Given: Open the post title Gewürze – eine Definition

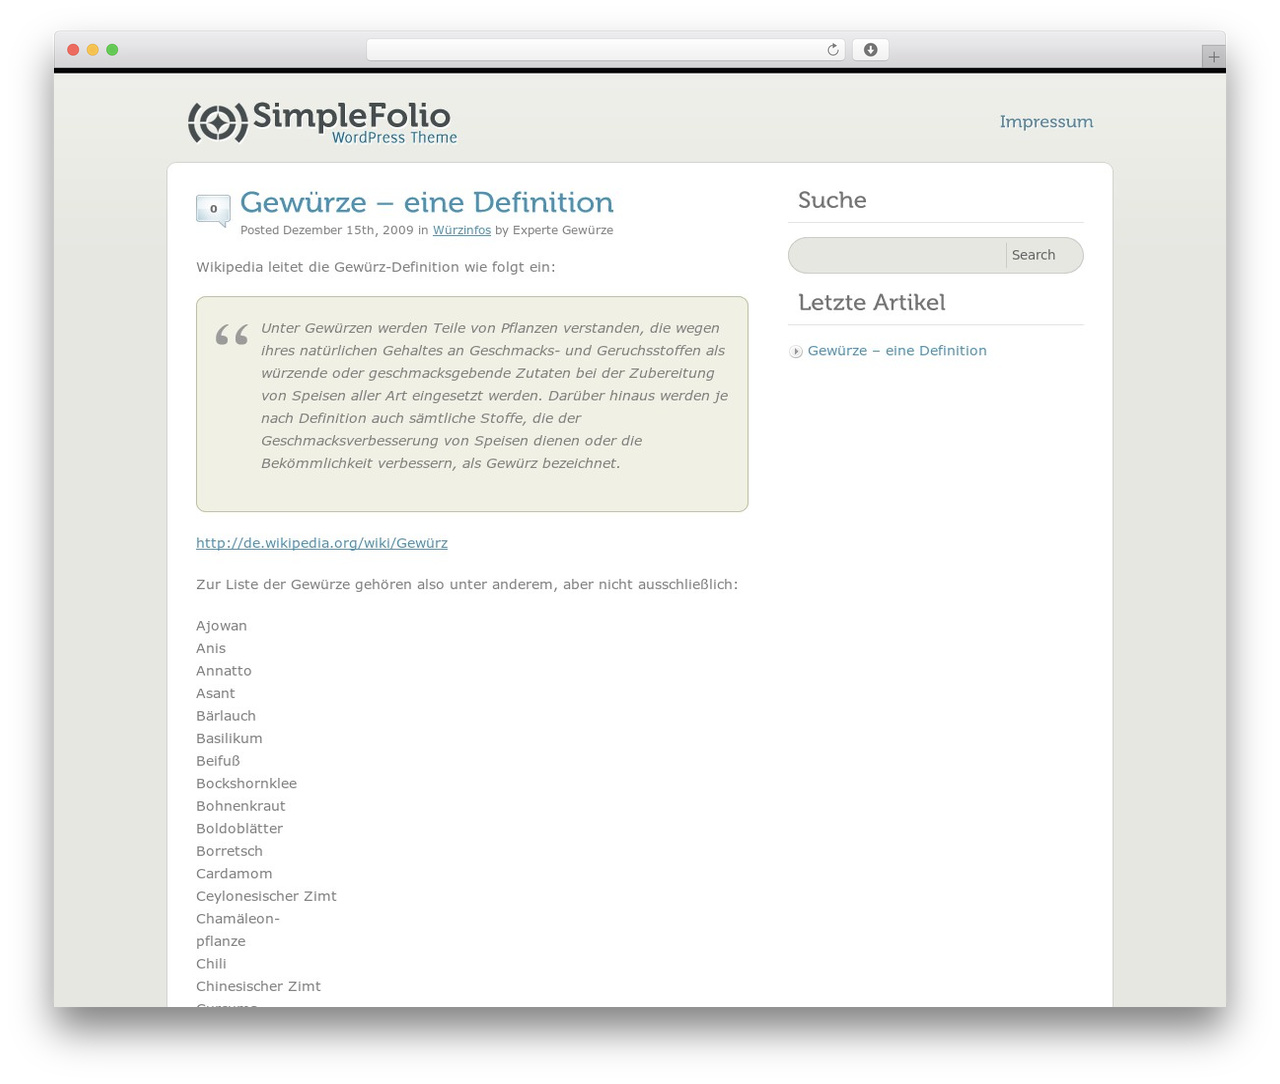Looking at the screenshot, I should (427, 202).
